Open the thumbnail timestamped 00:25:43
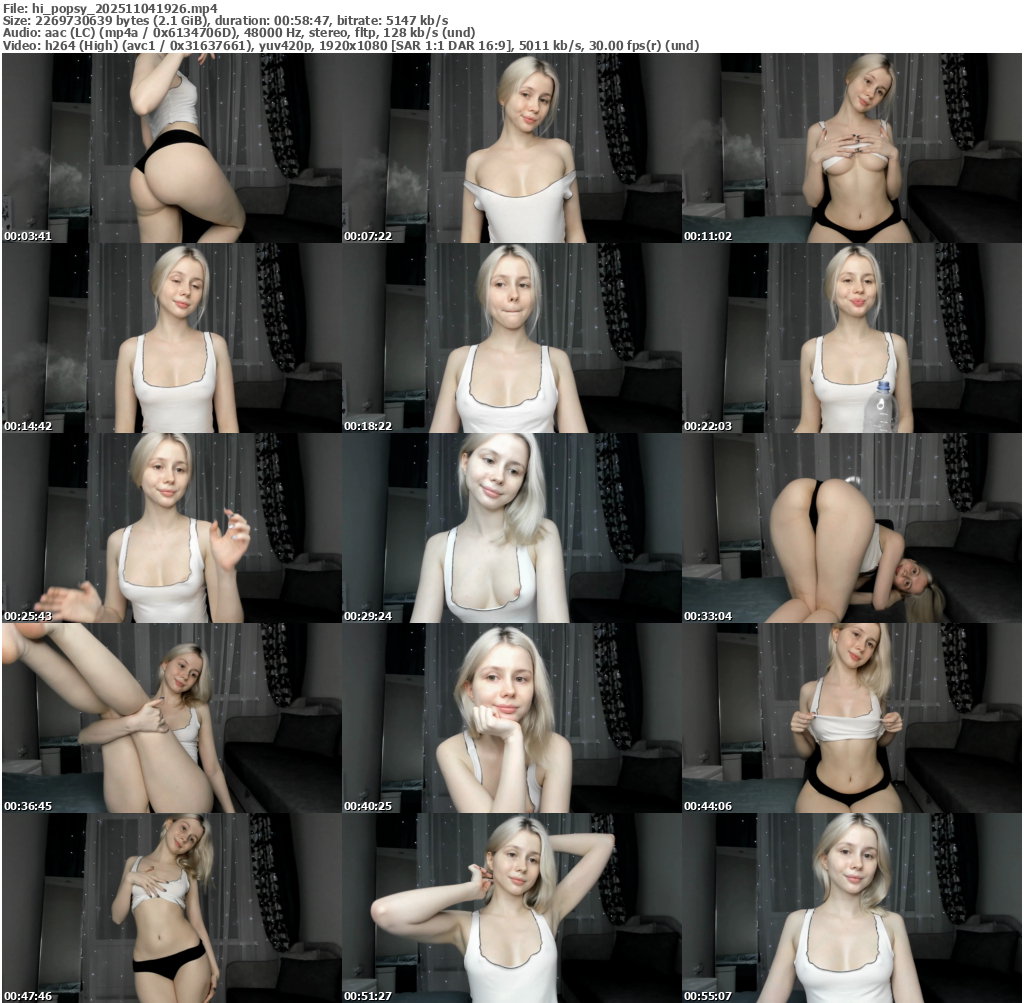This screenshot has width=1024, height=1003. click(171, 528)
